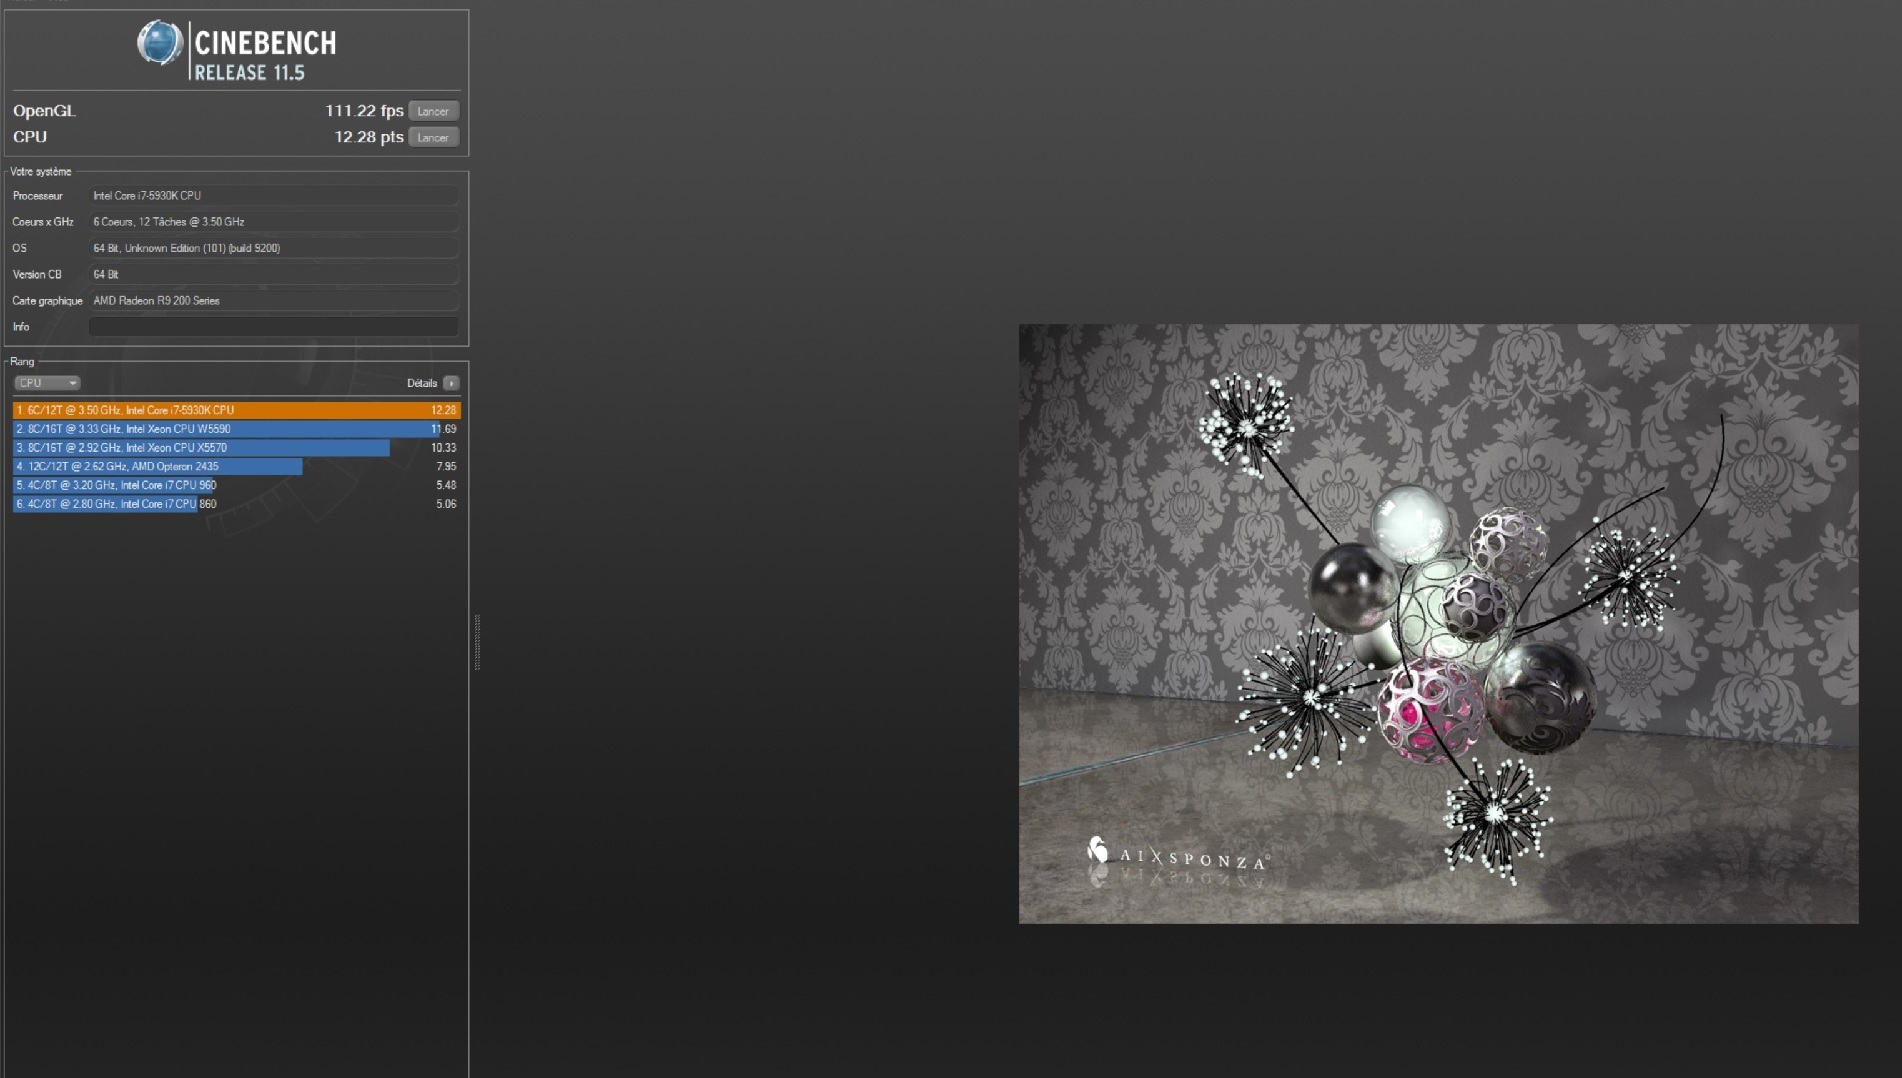Pick the Core i7 860 ranking row
This screenshot has height=1078, width=1902.
pyautogui.click(x=236, y=504)
